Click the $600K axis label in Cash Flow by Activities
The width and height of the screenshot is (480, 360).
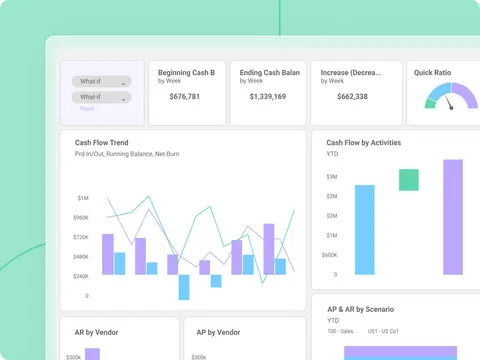tap(330, 255)
